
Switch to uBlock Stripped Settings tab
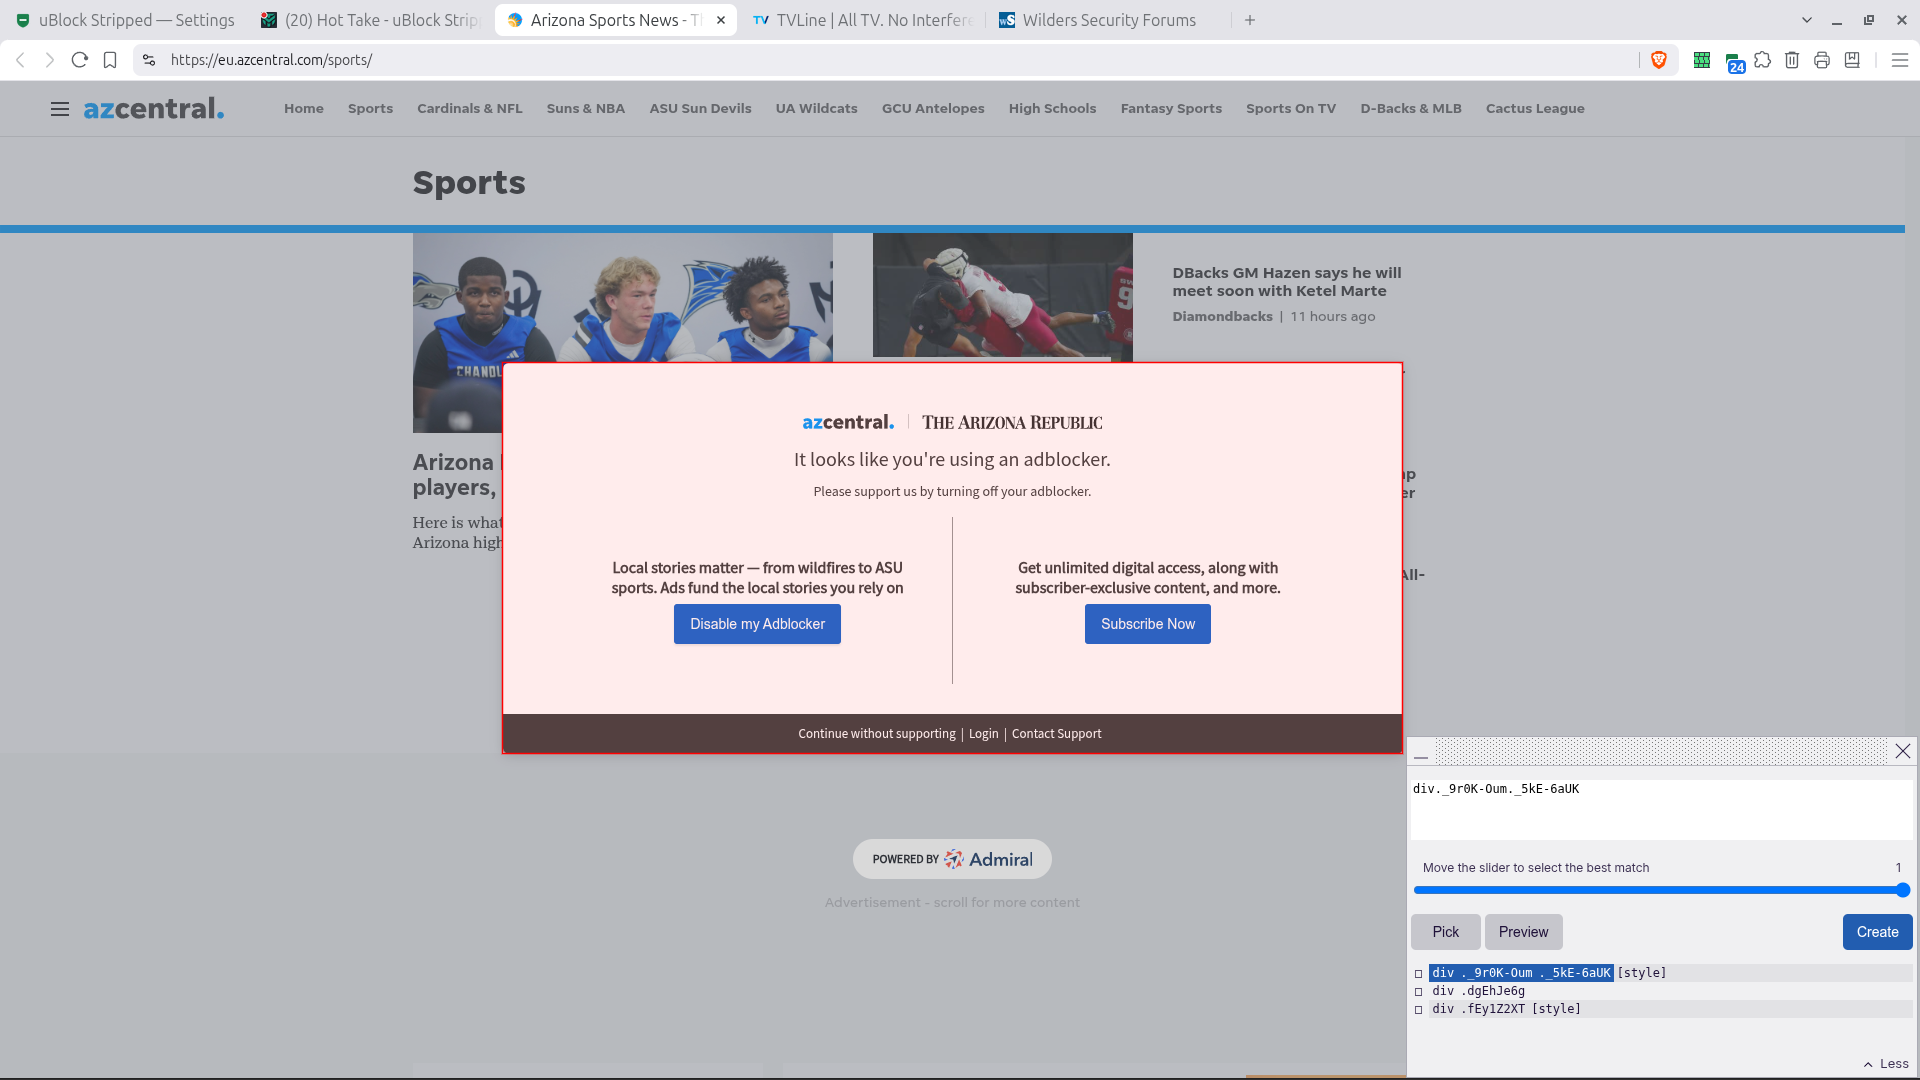125,20
